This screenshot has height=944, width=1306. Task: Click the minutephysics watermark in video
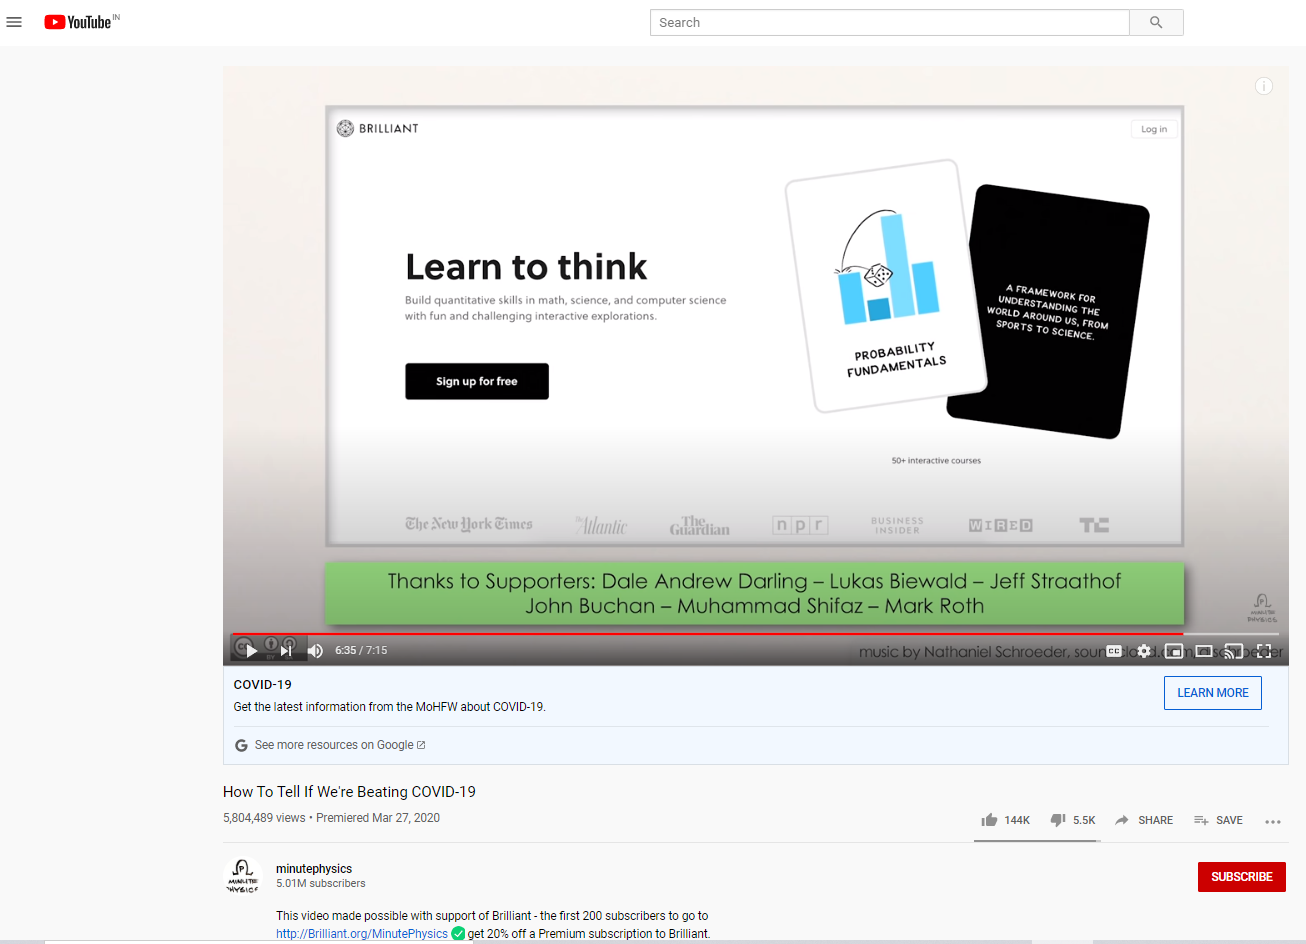[x=1262, y=608]
